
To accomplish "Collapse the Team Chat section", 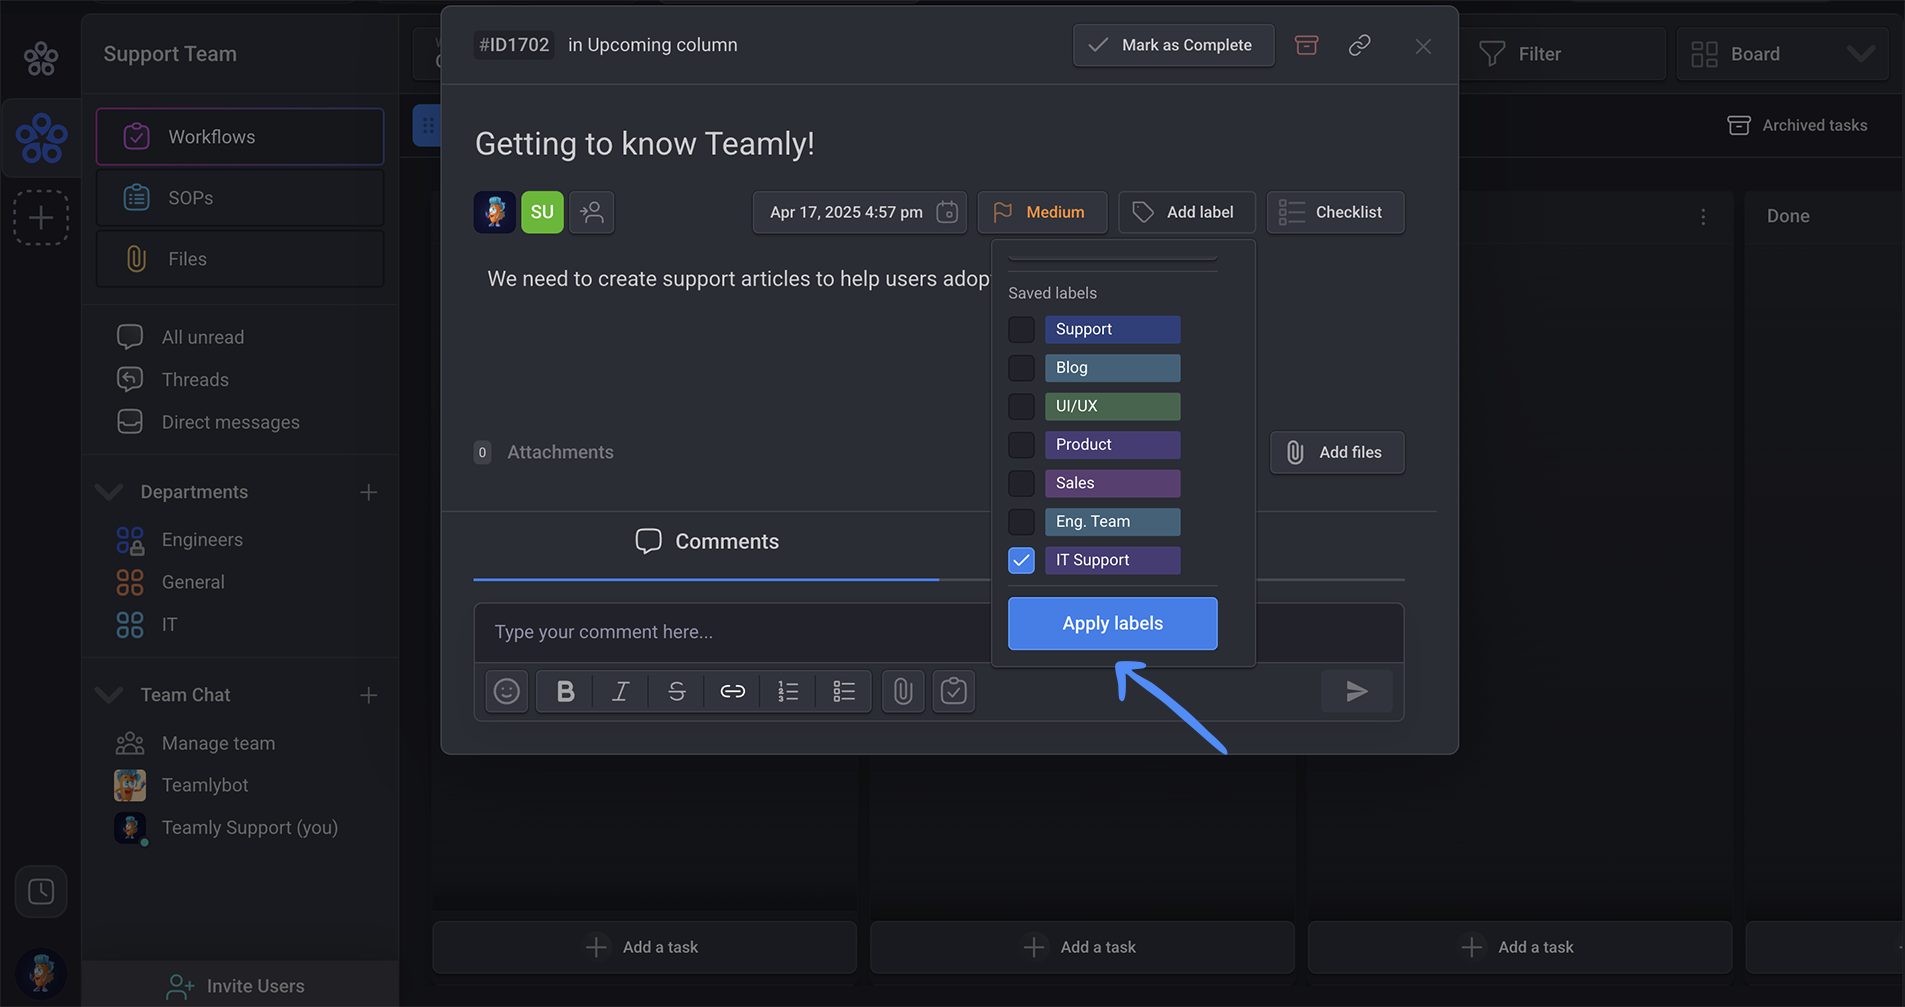I will [x=109, y=695].
